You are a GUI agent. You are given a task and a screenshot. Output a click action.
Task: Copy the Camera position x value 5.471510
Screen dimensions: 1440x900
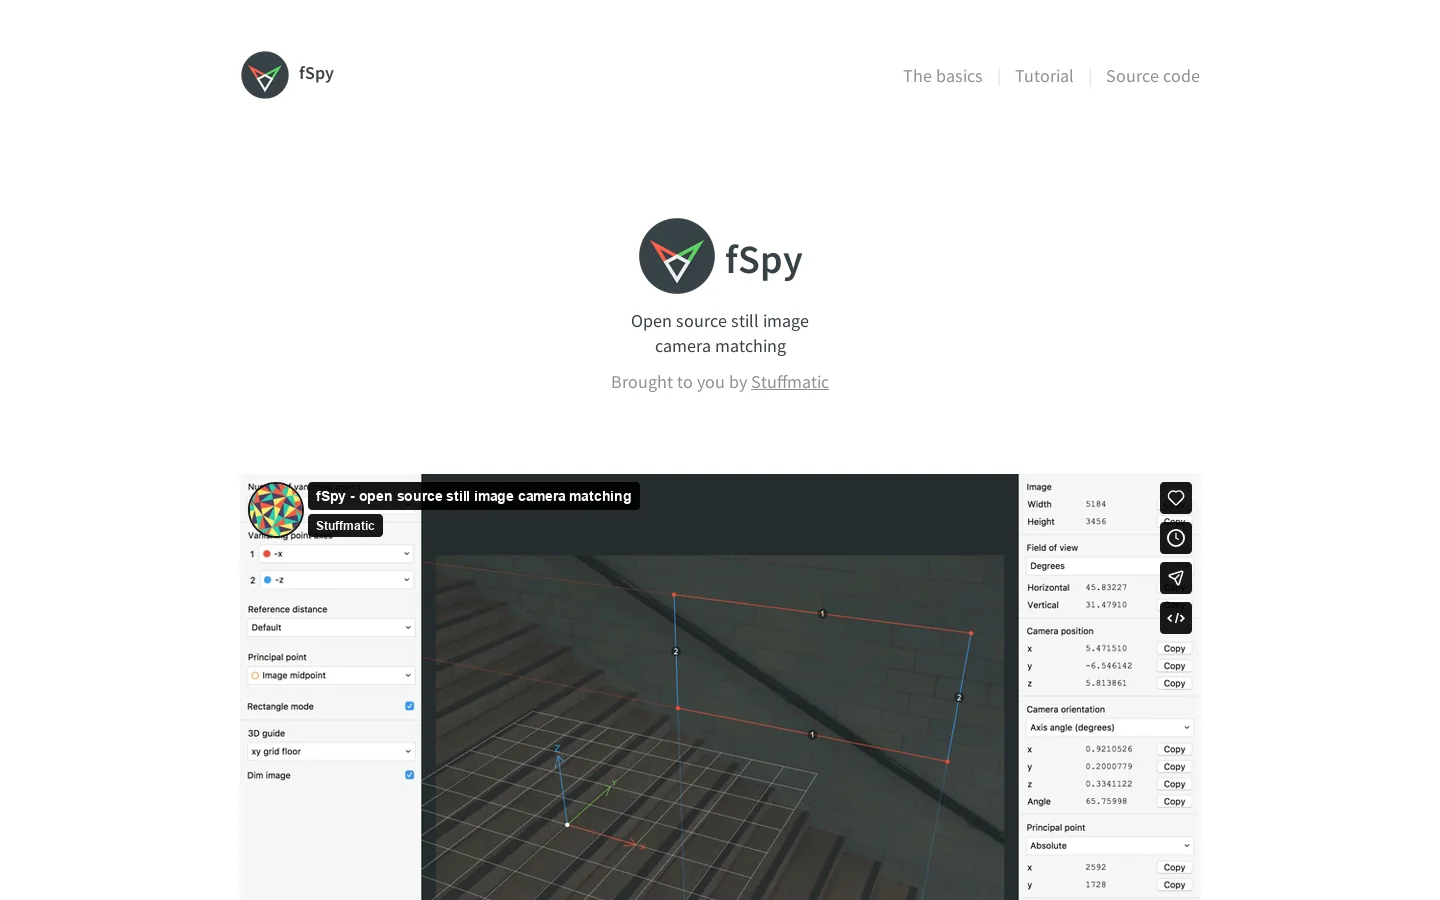pyautogui.click(x=1175, y=649)
